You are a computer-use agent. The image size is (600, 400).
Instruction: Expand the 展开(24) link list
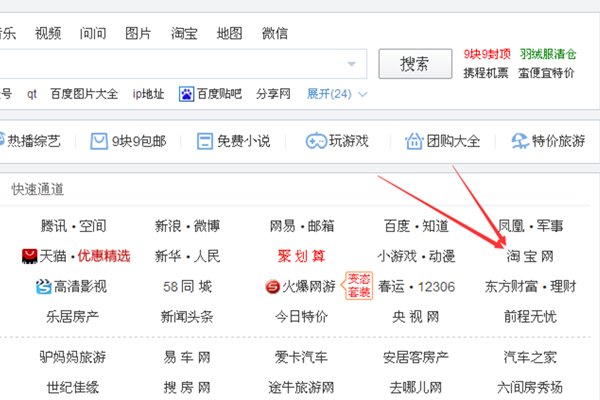(x=337, y=94)
